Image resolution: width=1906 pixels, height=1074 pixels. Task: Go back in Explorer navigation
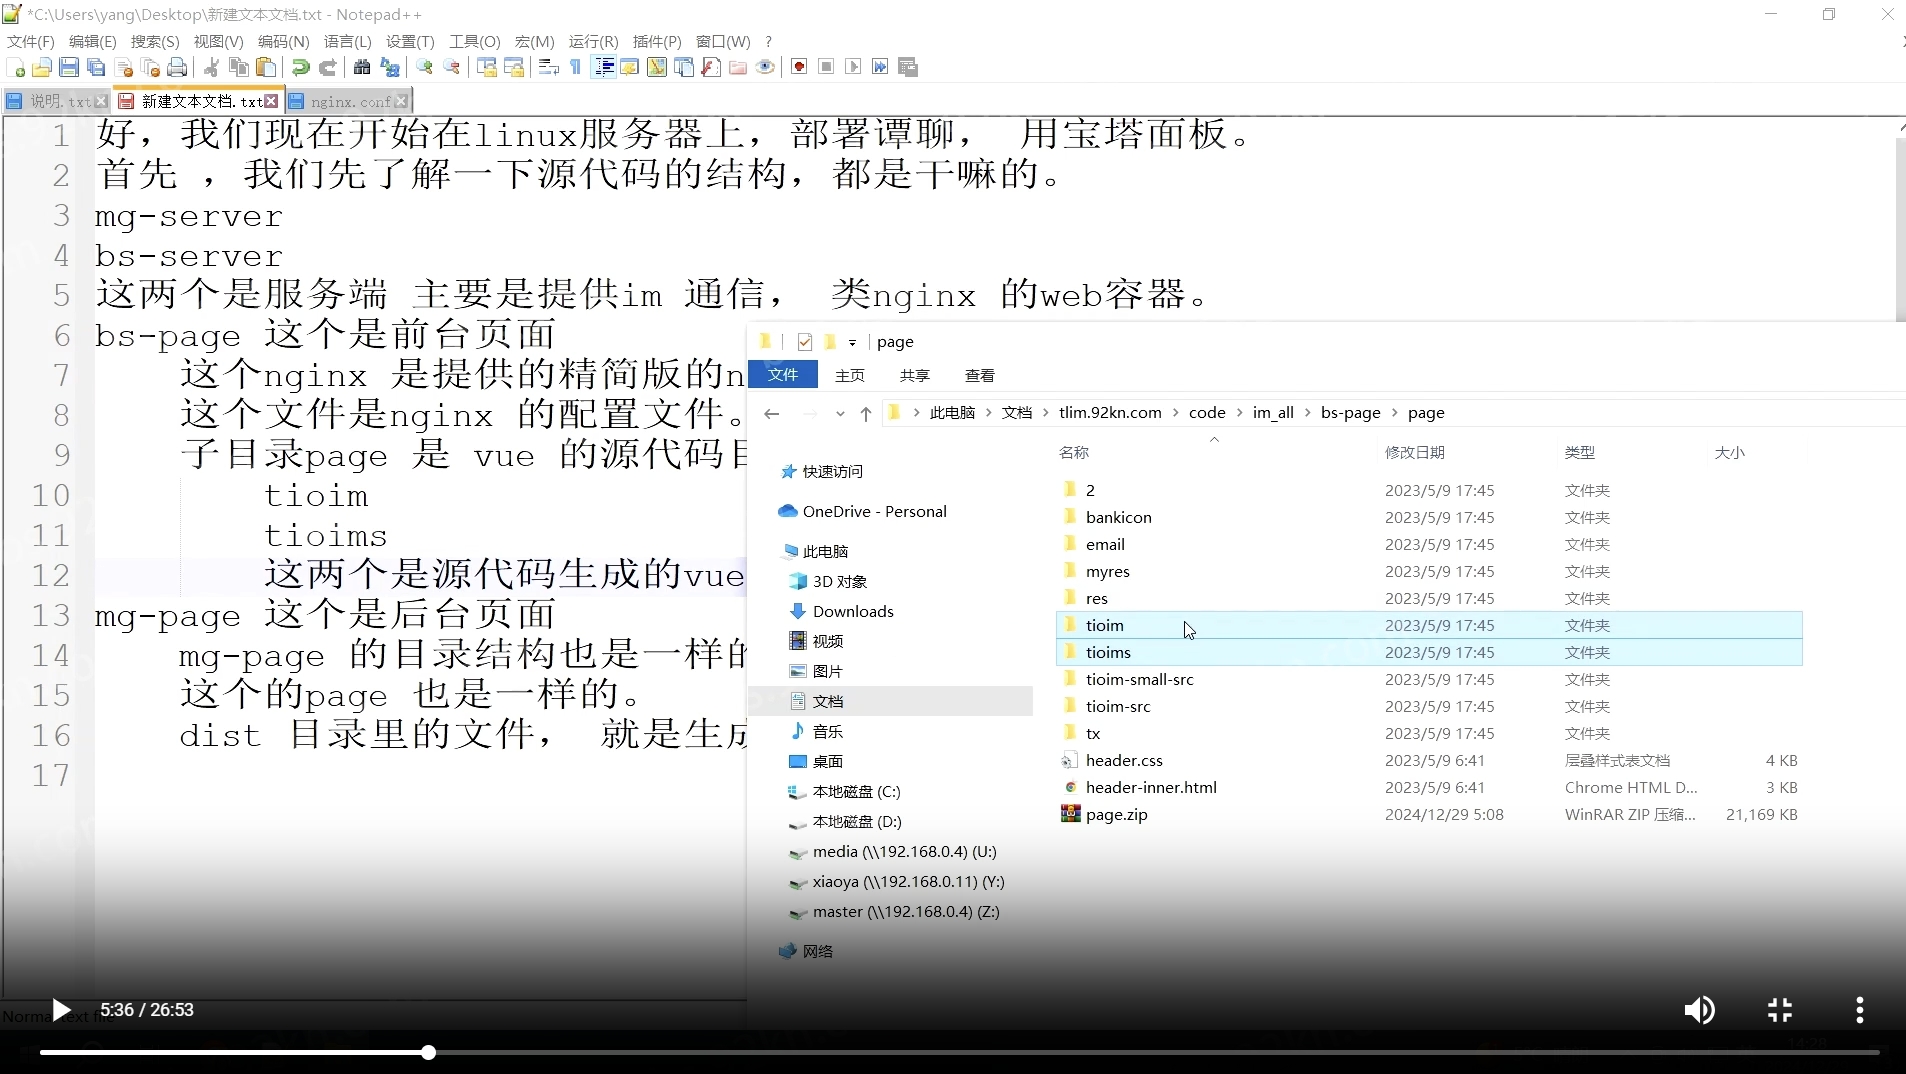point(771,414)
